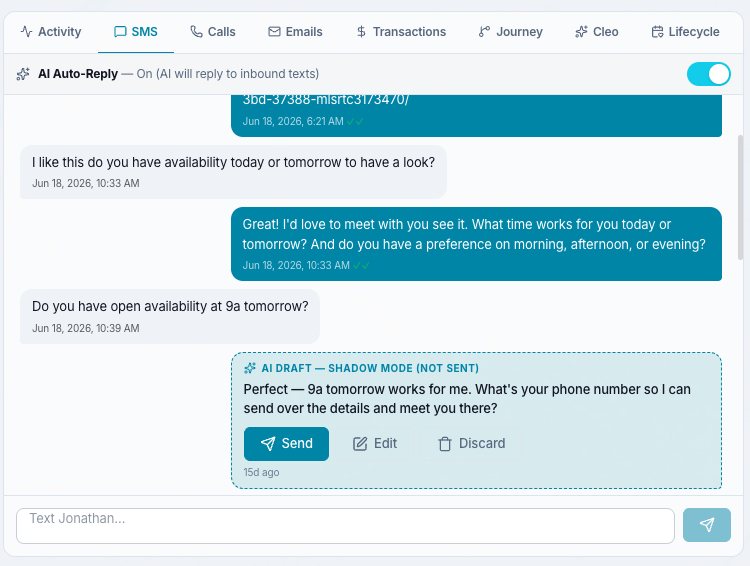The width and height of the screenshot is (750, 566).
Task: Click the message thread scrollbar
Action: pos(740,198)
